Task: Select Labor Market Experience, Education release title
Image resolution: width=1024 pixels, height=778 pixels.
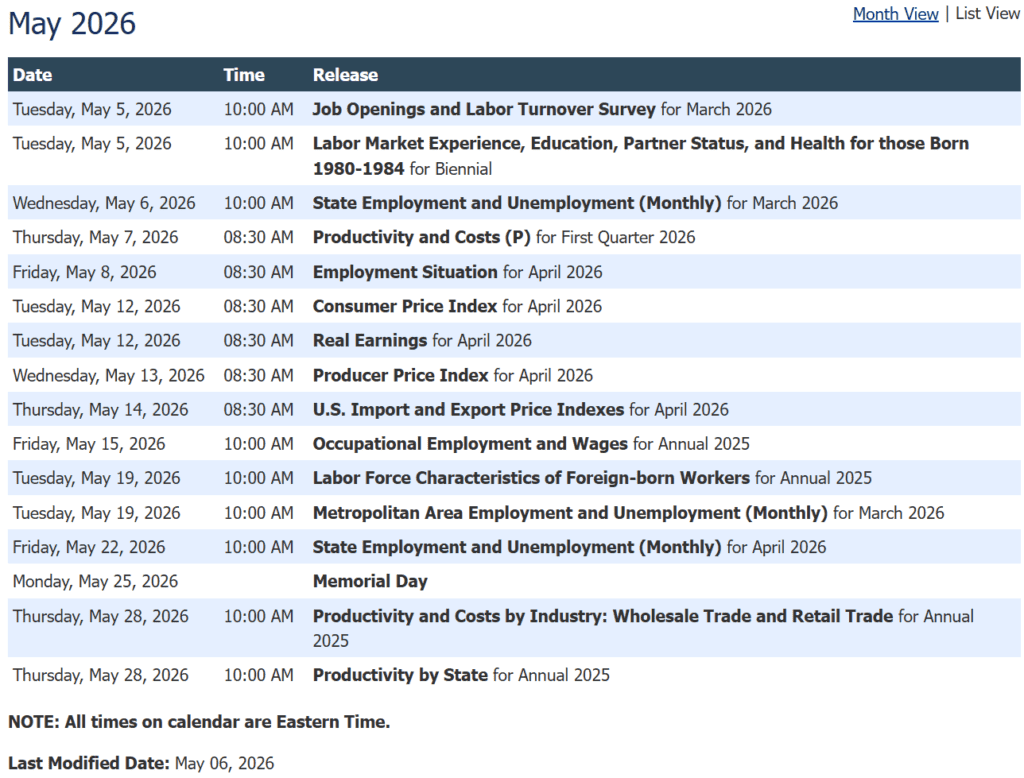Action: tap(641, 155)
